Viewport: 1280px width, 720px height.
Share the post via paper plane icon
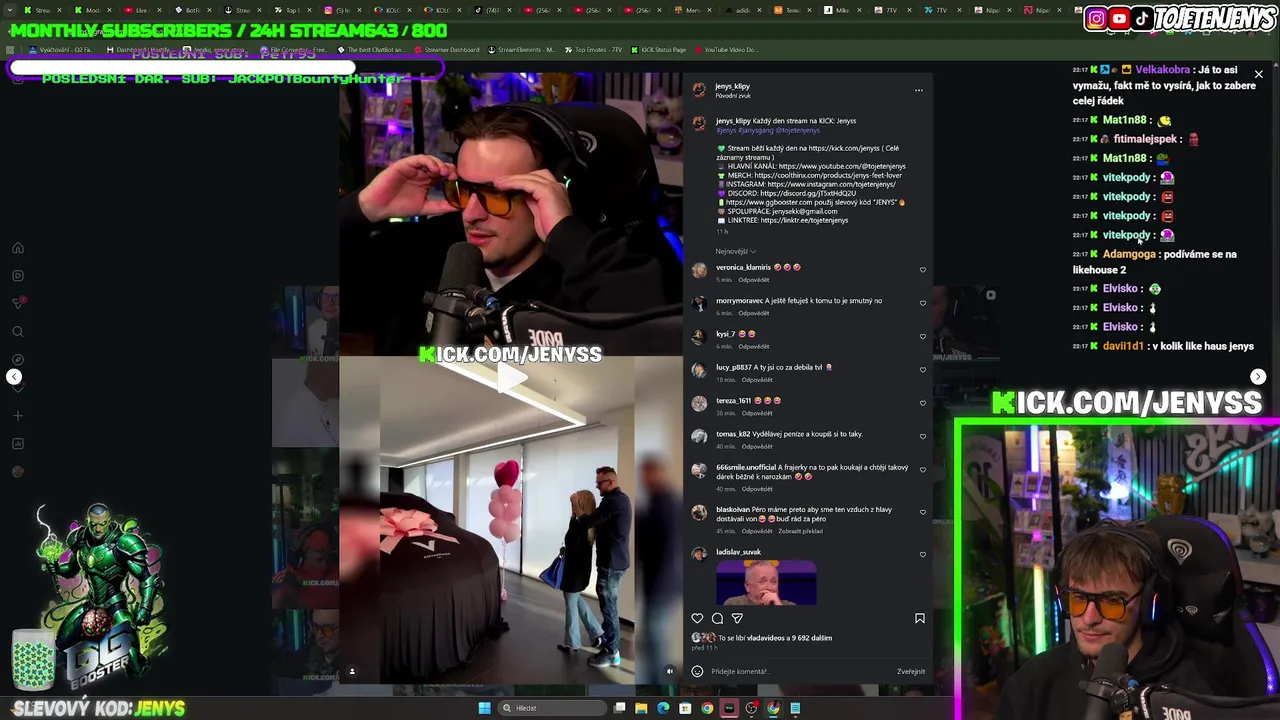point(737,618)
